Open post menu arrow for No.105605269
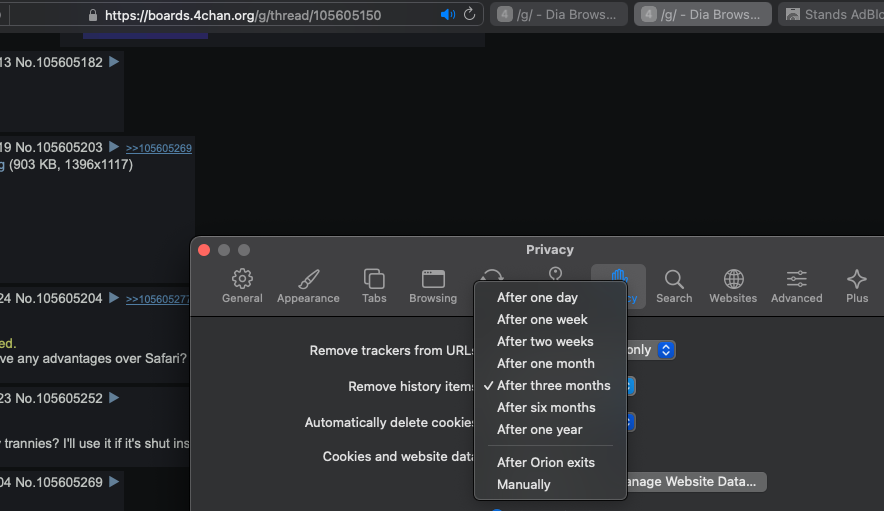 coord(114,482)
